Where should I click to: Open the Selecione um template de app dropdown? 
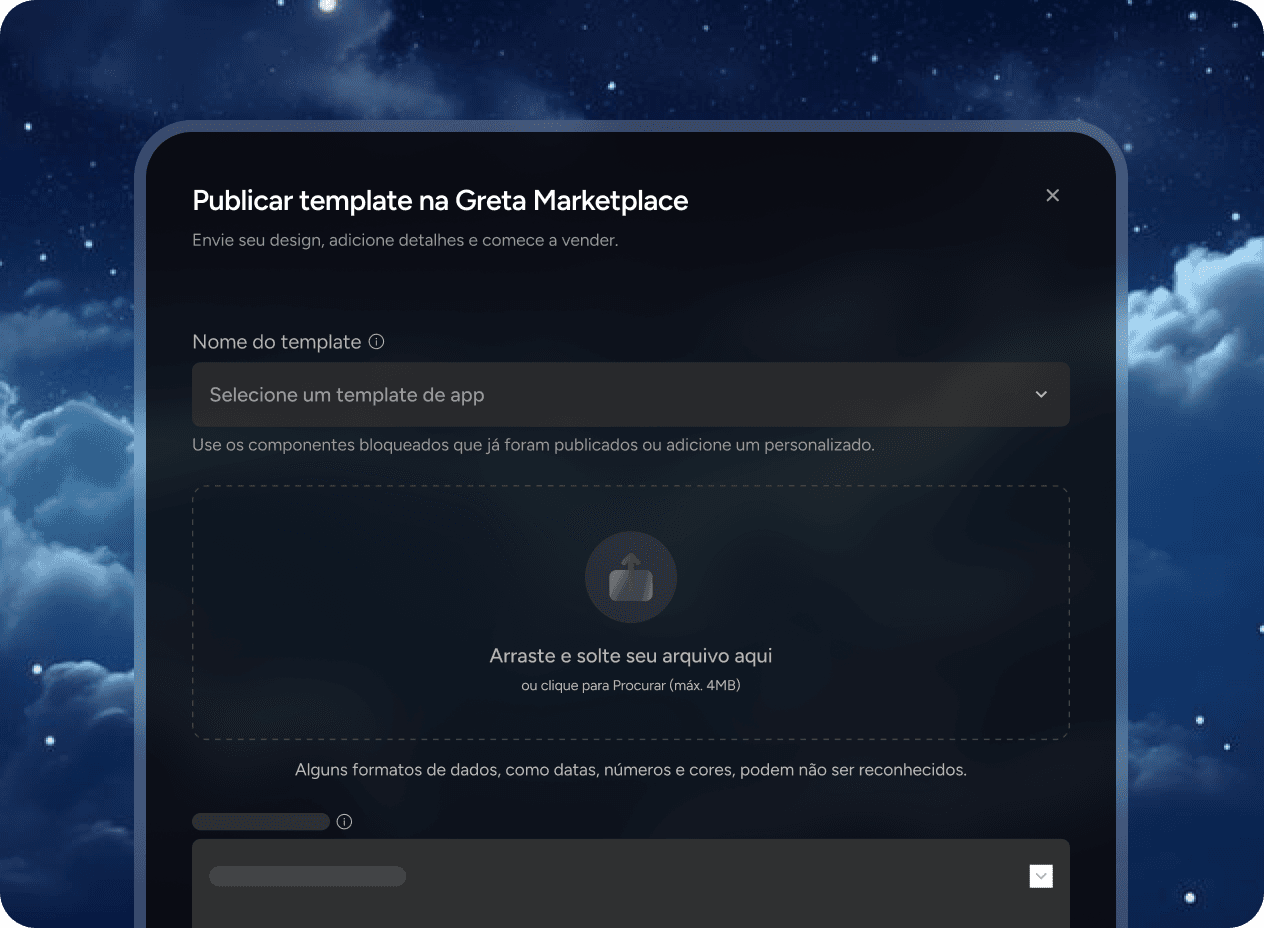631,394
